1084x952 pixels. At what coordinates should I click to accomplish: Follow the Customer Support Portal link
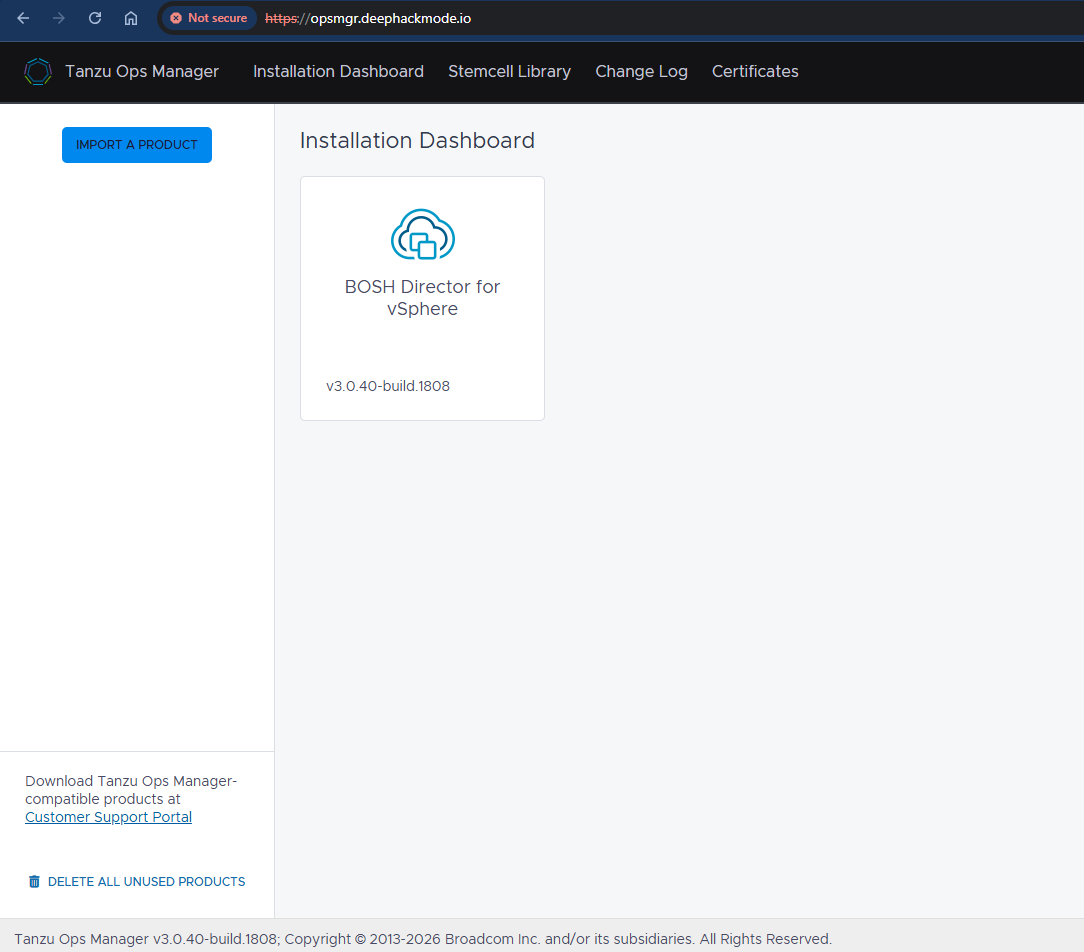tap(109, 816)
